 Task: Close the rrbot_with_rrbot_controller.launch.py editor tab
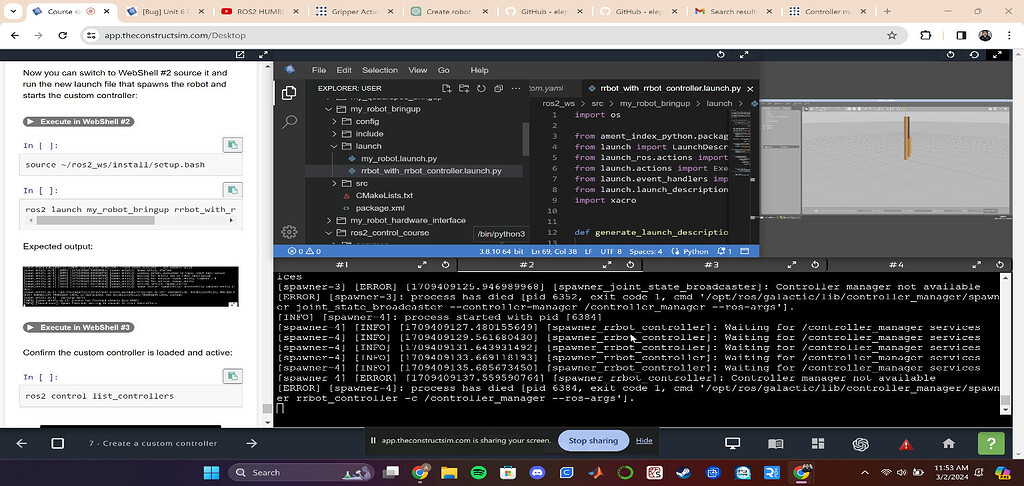click(750, 88)
